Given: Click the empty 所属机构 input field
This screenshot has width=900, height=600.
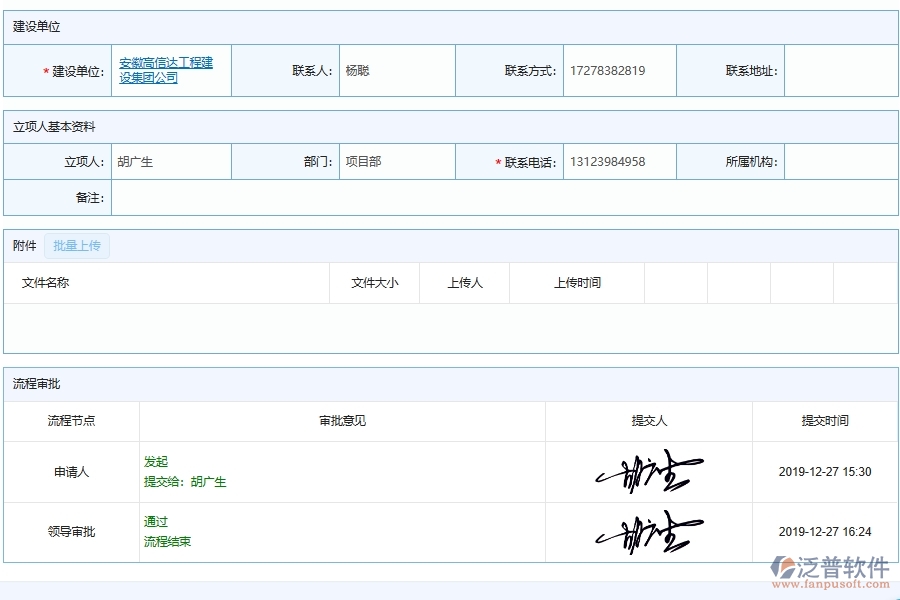Looking at the screenshot, I should click(841, 160).
